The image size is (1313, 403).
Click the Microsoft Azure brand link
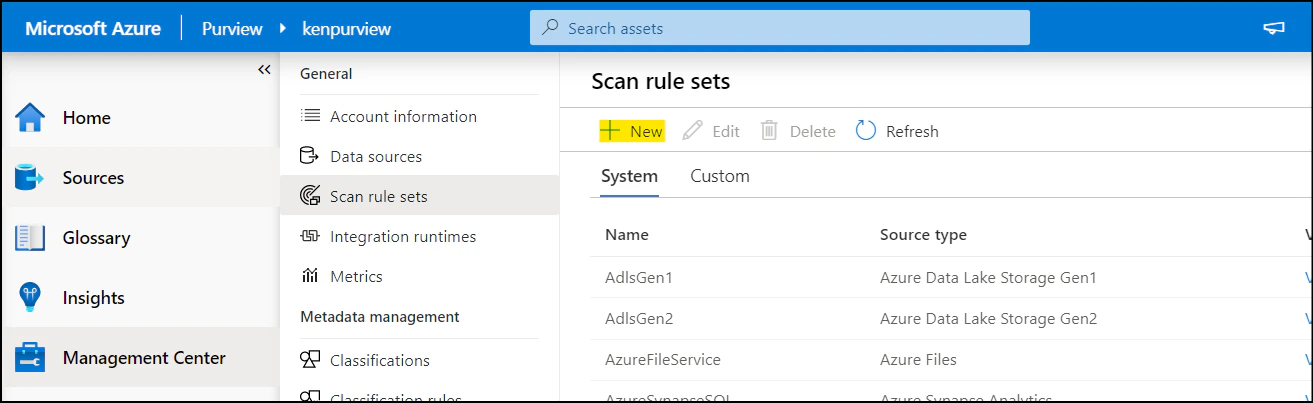coord(93,28)
